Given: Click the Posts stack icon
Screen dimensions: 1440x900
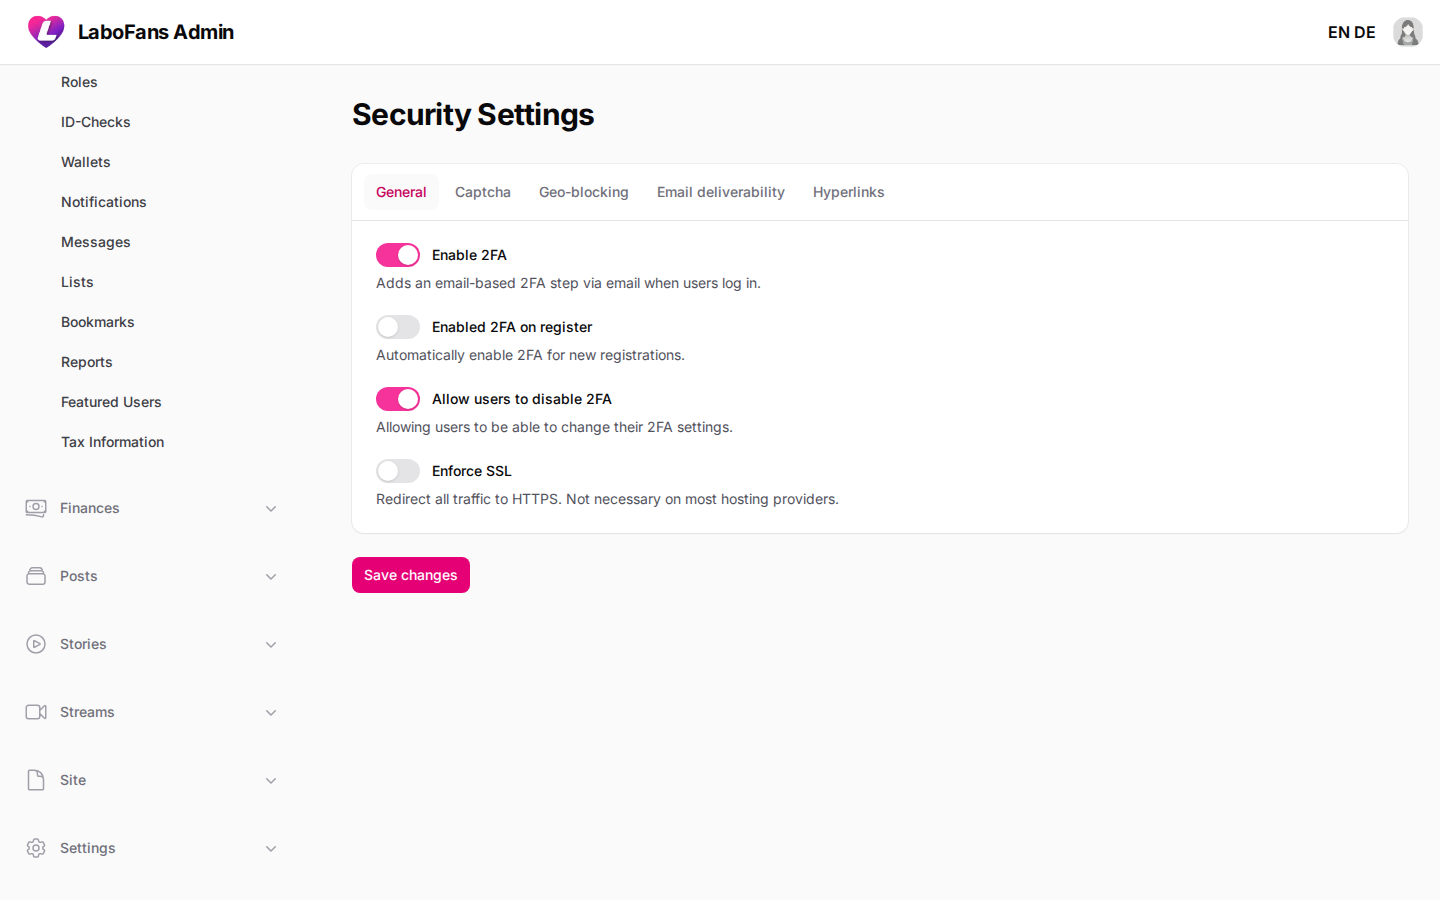Looking at the screenshot, I should click(x=36, y=576).
